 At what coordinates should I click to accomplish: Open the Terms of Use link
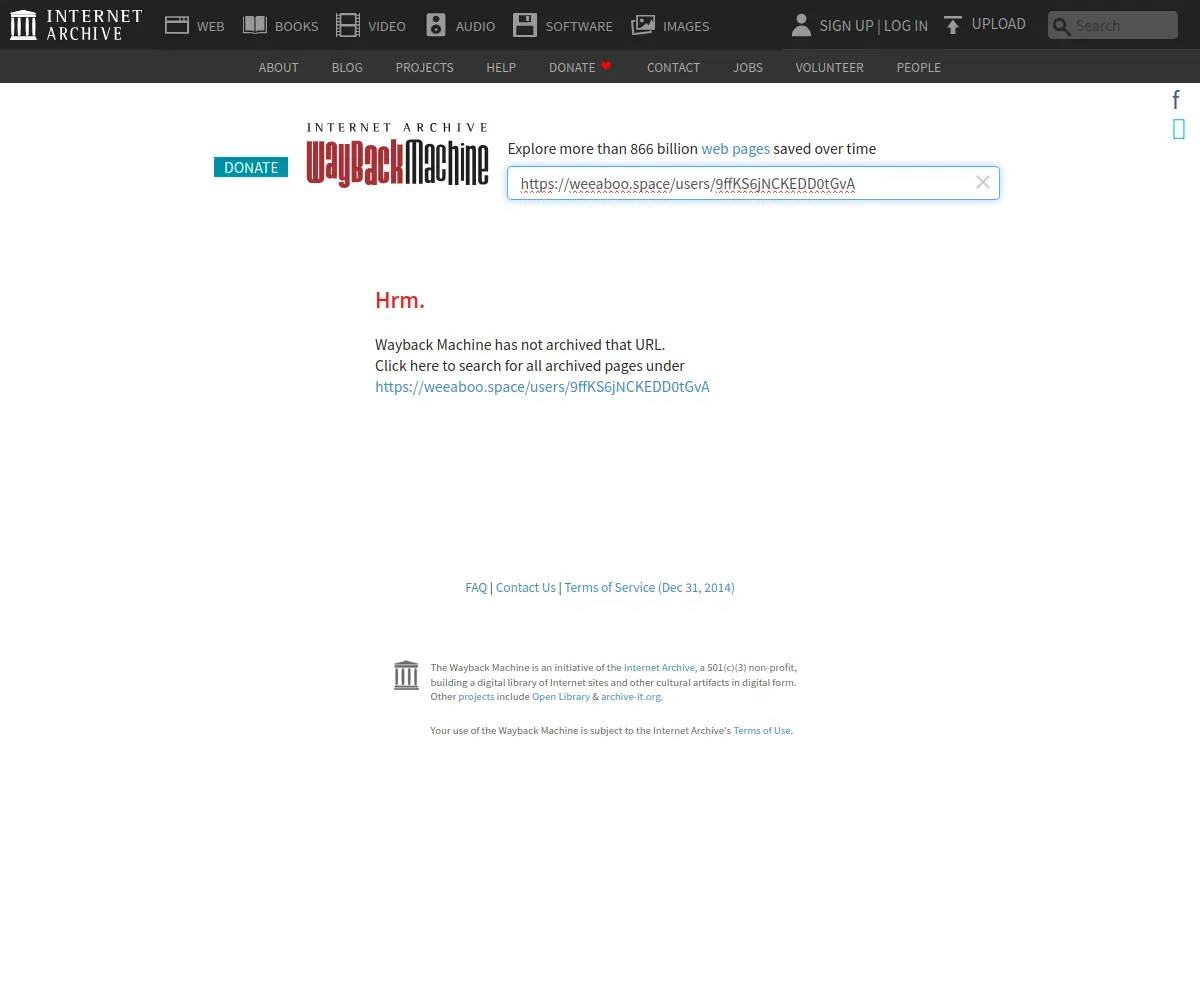coord(762,731)
